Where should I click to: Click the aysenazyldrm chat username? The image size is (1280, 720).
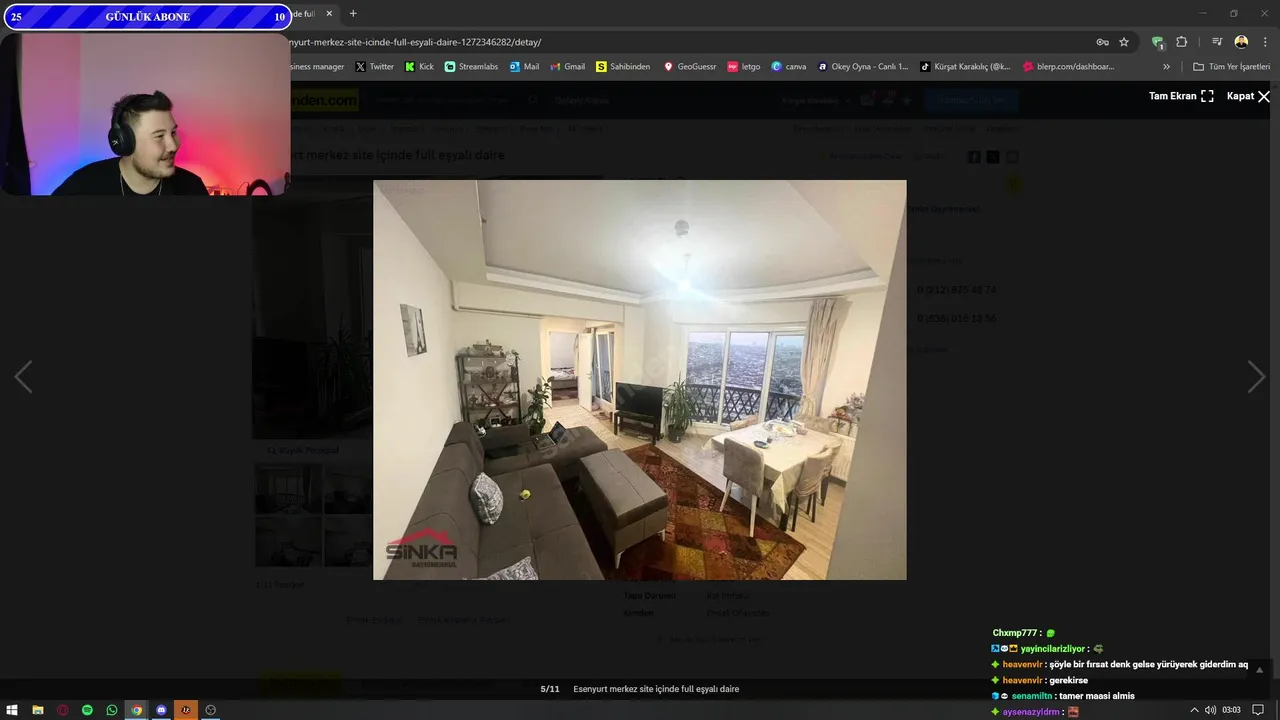[1030, 712]
